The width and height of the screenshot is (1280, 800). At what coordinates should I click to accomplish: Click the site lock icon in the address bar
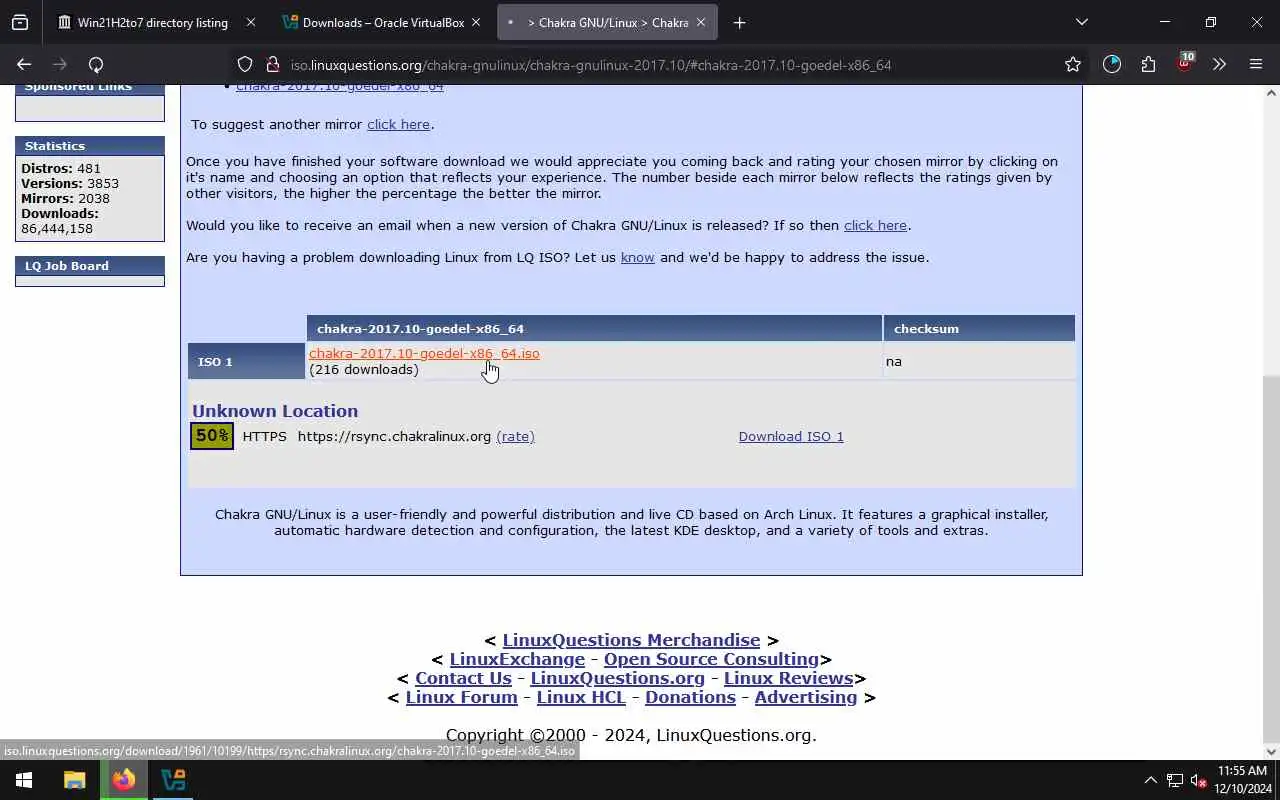[272, 64]
